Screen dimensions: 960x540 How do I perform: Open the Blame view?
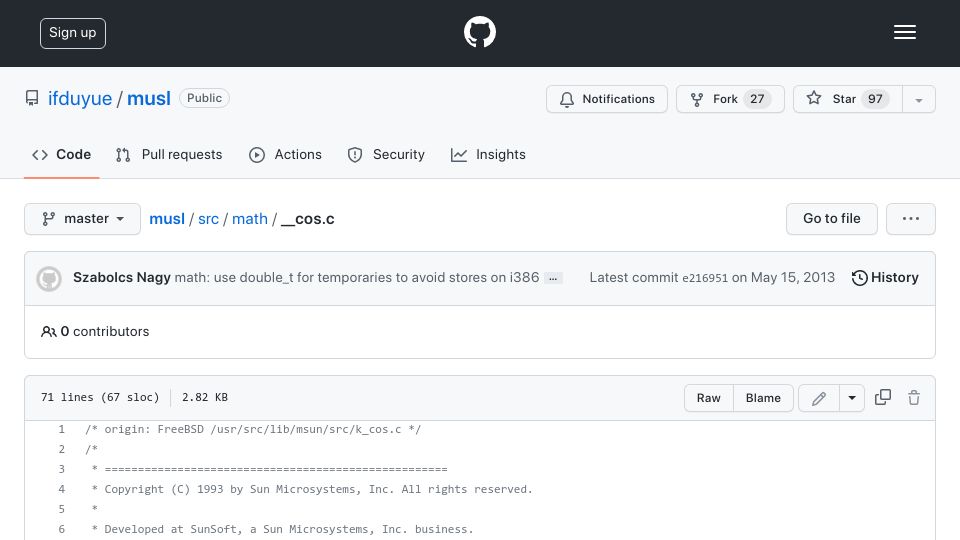(x=763, y=398)
